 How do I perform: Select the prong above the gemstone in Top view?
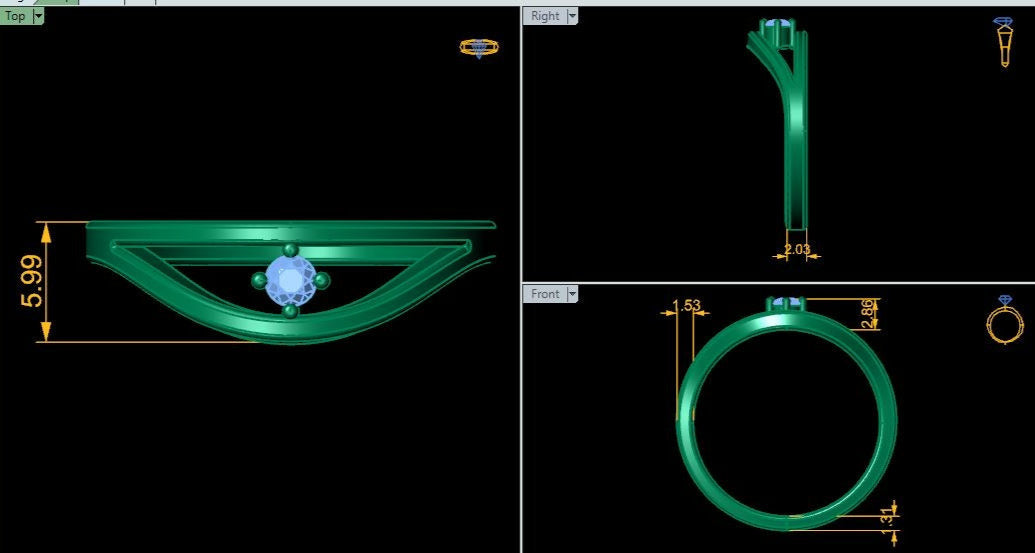[291, 250]
